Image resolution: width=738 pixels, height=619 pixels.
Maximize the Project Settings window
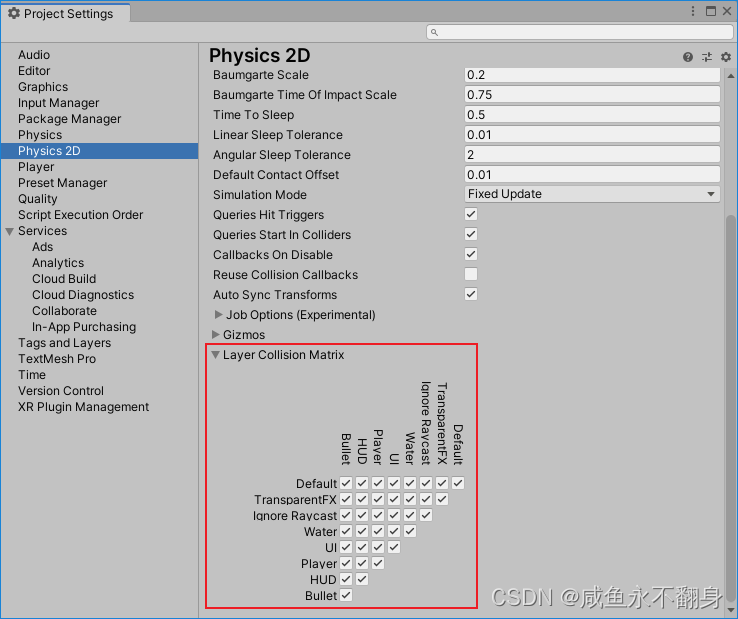711,11
